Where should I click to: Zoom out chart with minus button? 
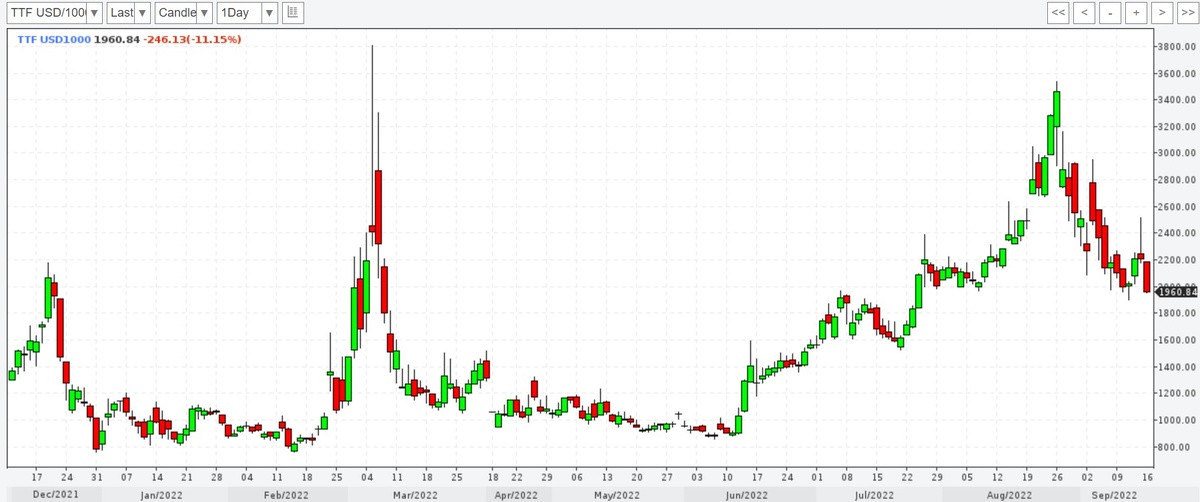pos(1110,13)
